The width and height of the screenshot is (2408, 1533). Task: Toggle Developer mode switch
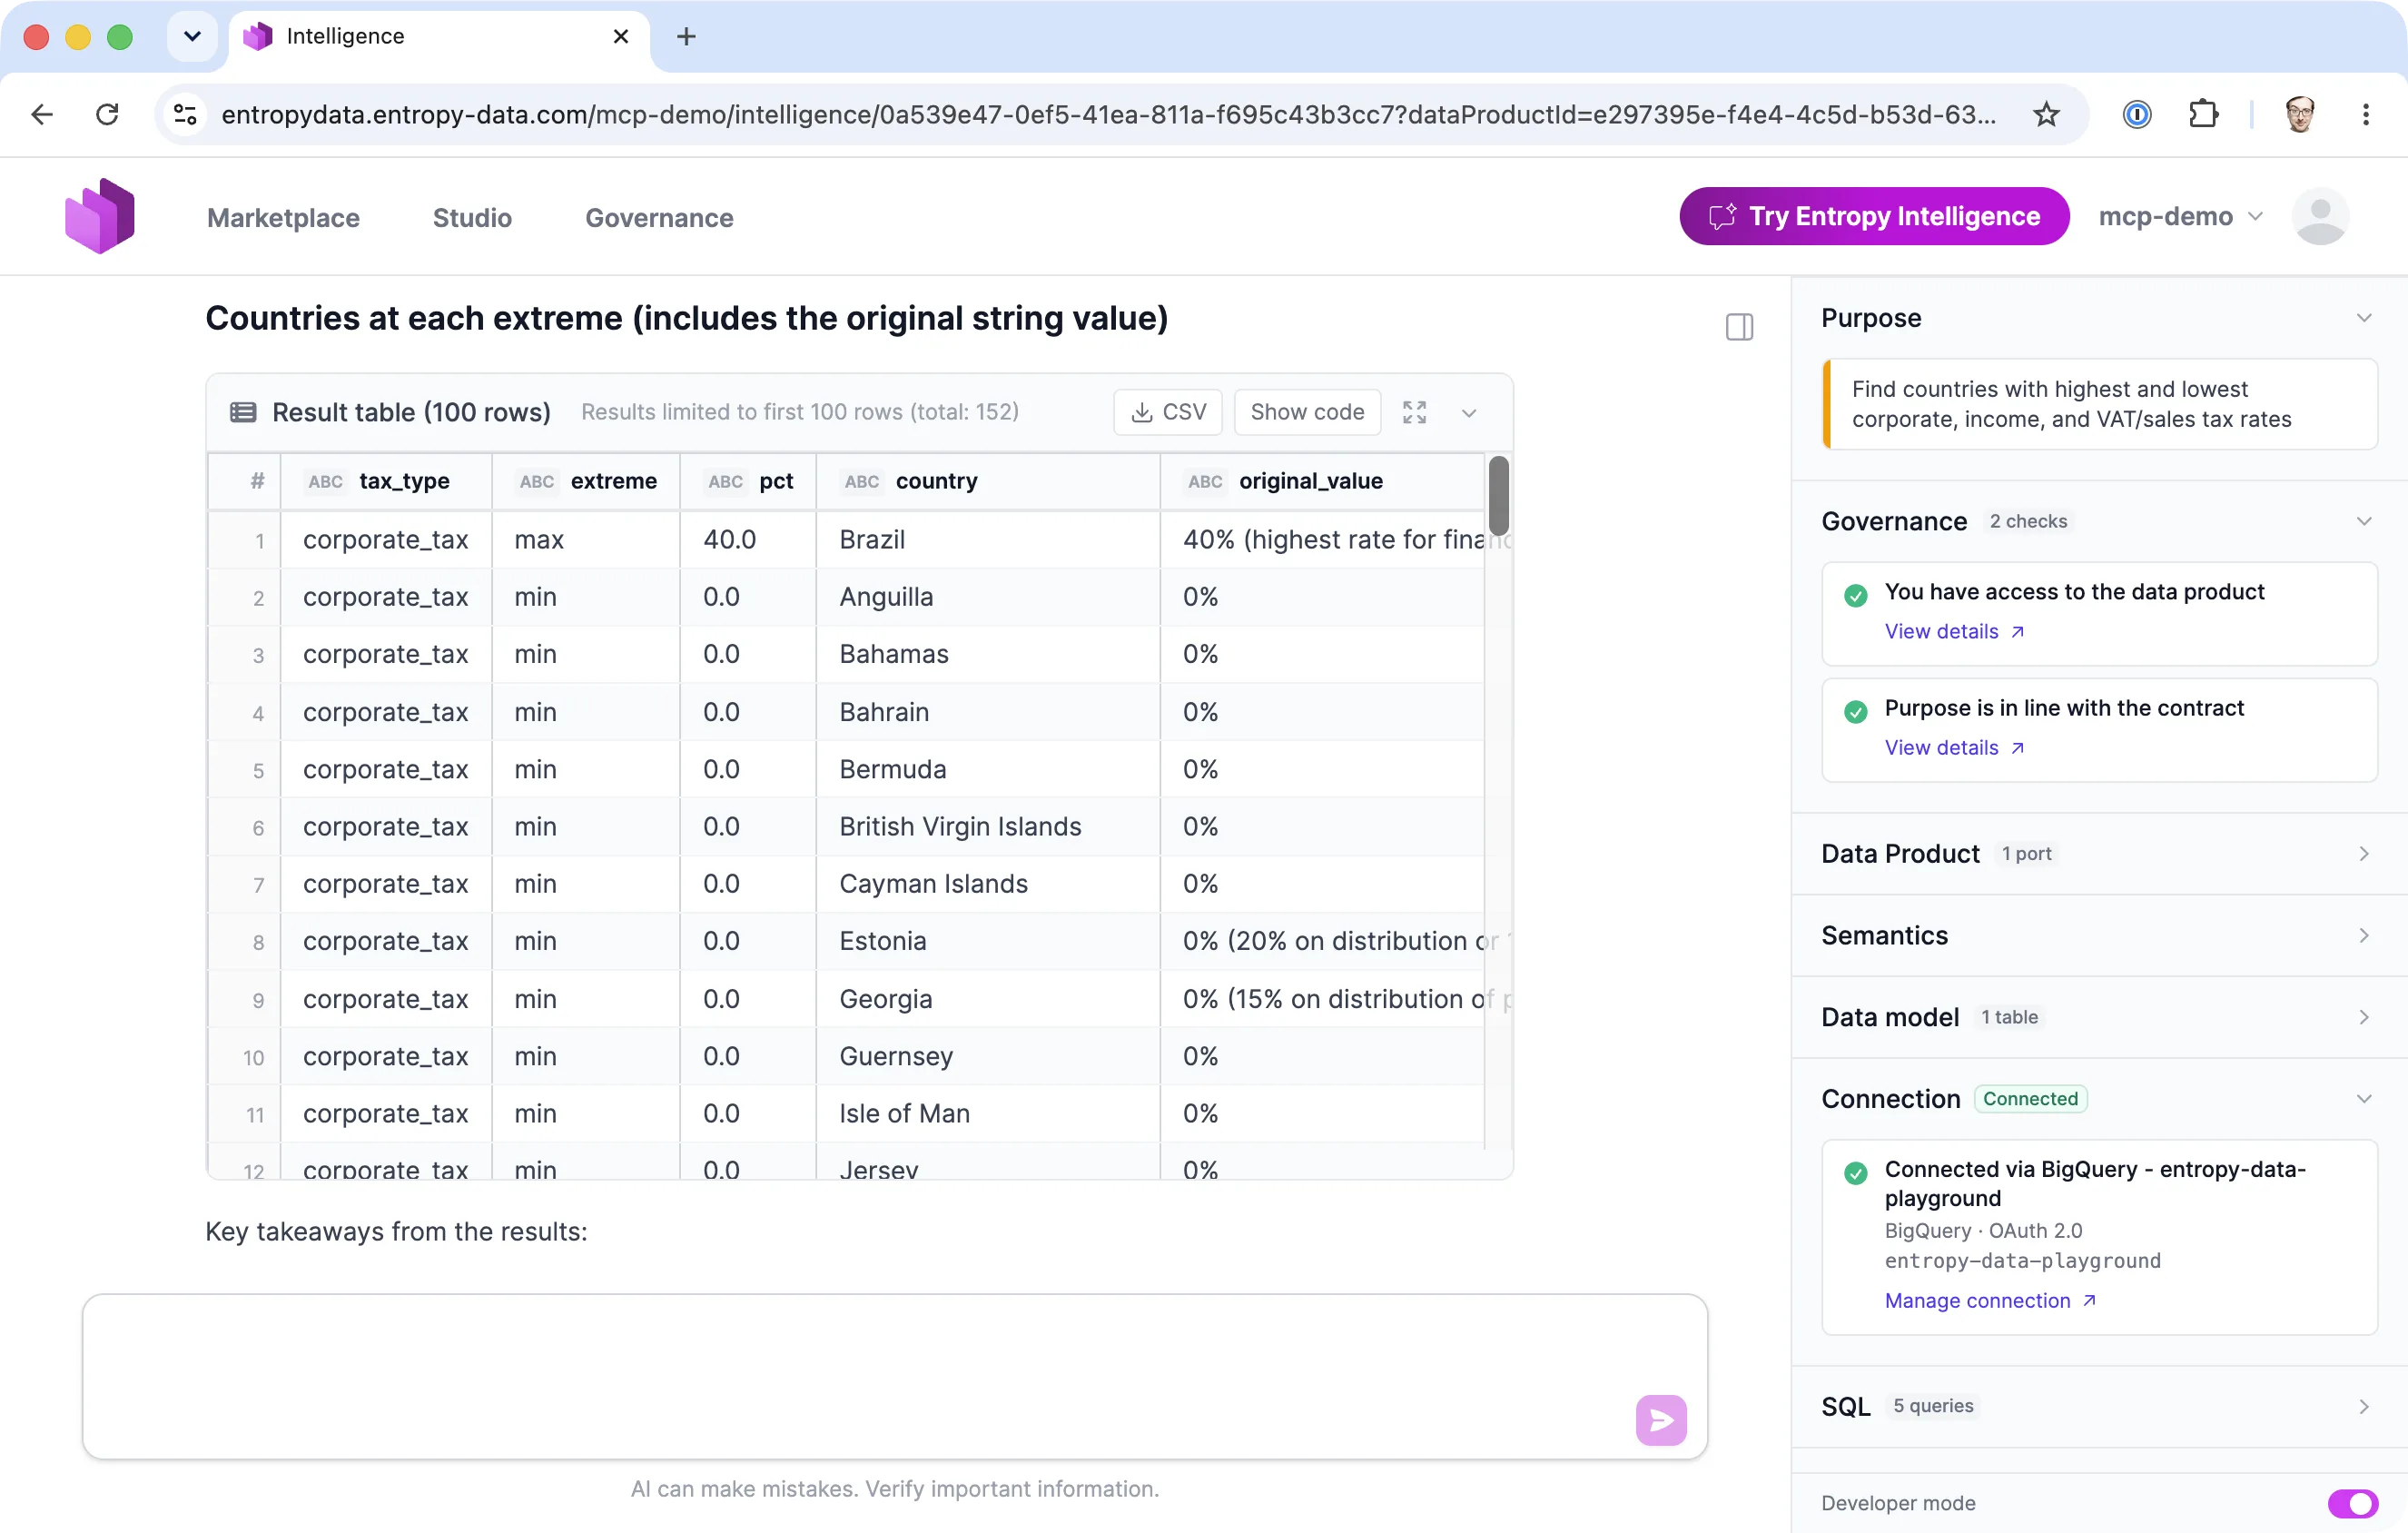pos(2352,1503)
